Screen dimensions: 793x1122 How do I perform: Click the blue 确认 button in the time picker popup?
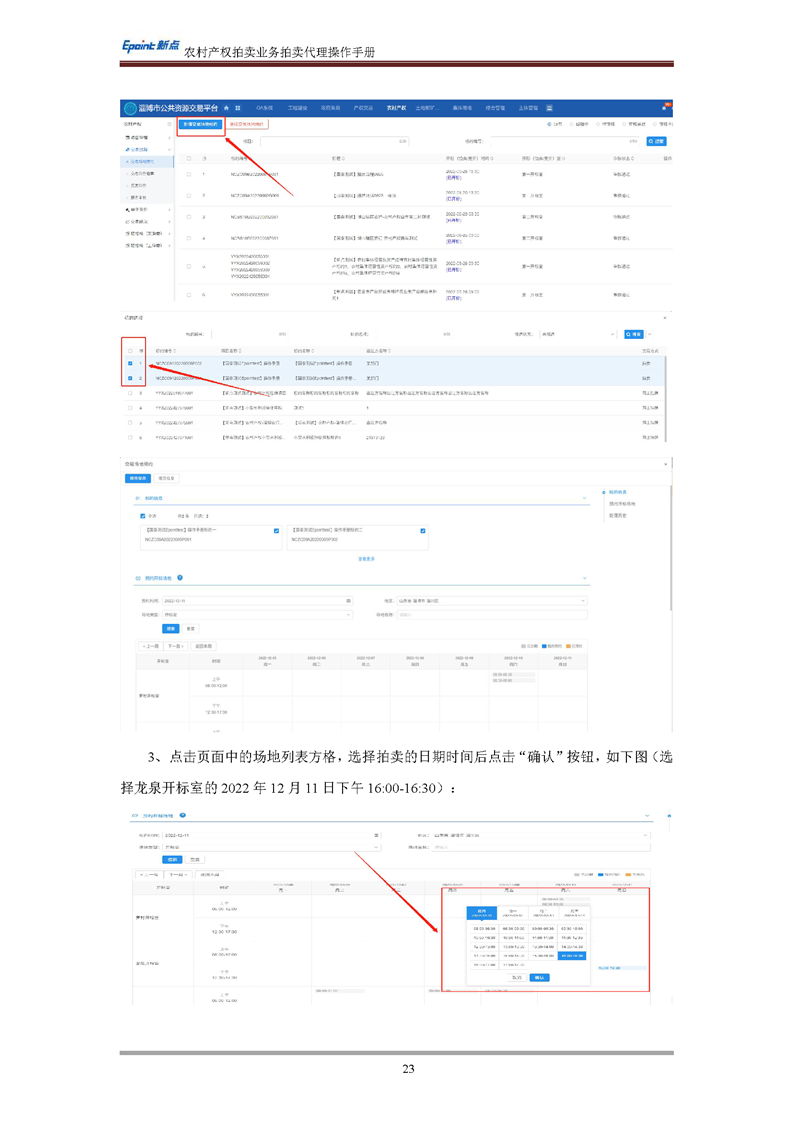point(540,977)
